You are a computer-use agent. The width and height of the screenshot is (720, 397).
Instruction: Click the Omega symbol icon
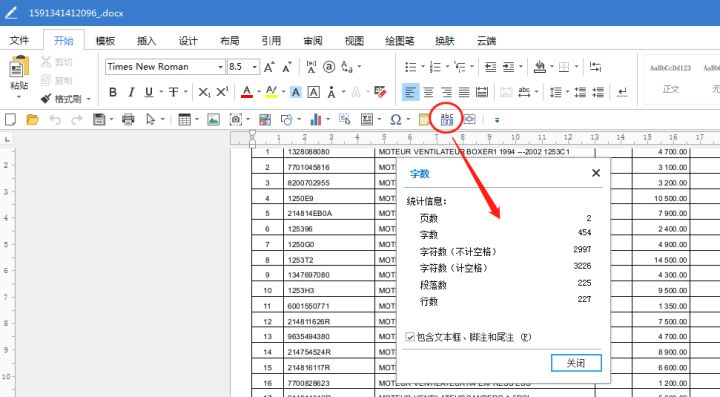coord(395,120)
